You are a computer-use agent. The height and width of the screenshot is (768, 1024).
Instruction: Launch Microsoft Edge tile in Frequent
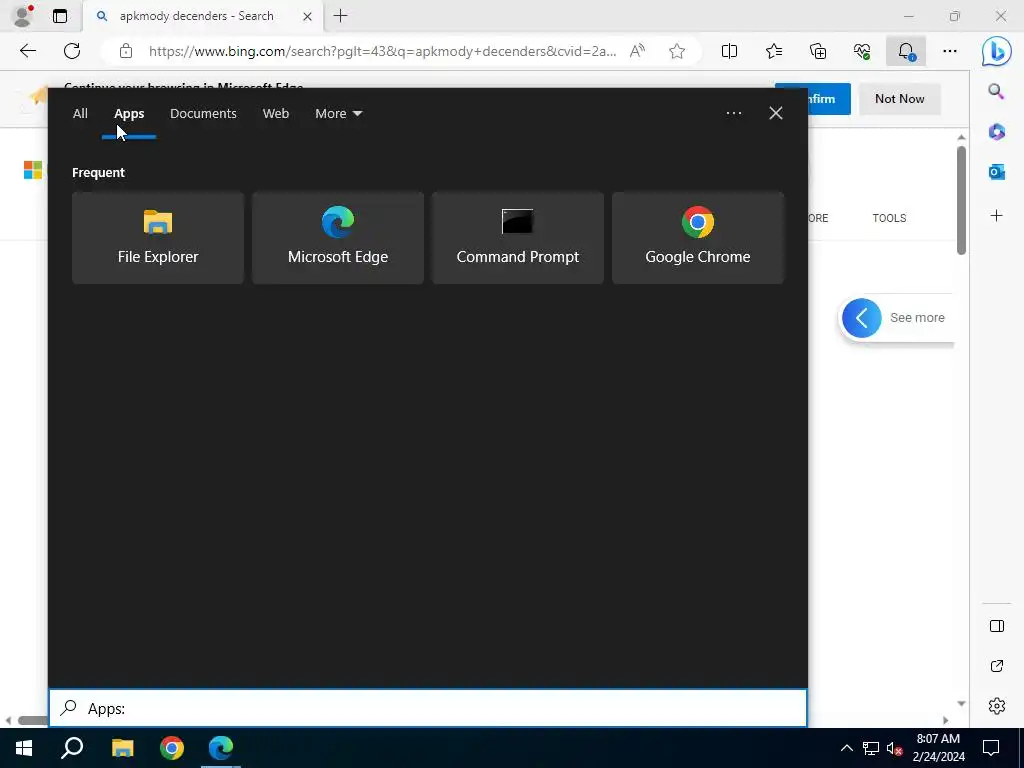tap(338, 238)
